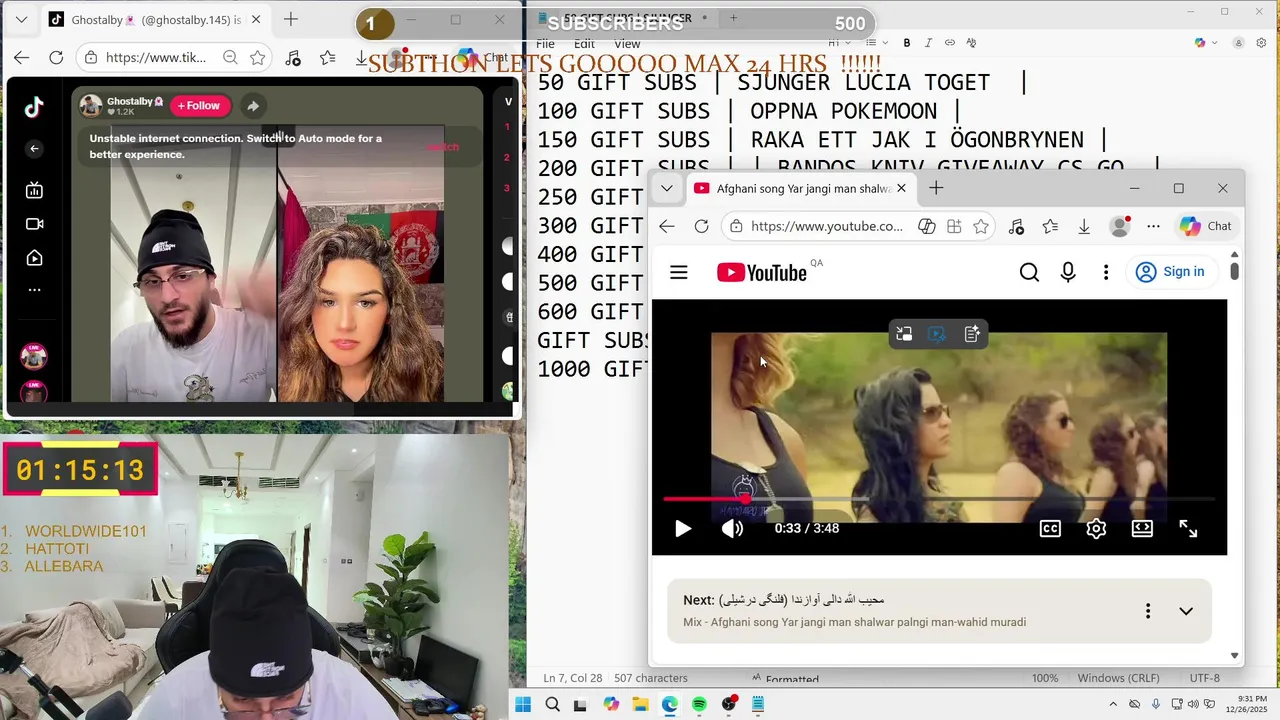Image resolution: width=1280 pixels, height=720 pixels.
Task: Click the TikTok logo in sidebar
Action: pos(34,107)
